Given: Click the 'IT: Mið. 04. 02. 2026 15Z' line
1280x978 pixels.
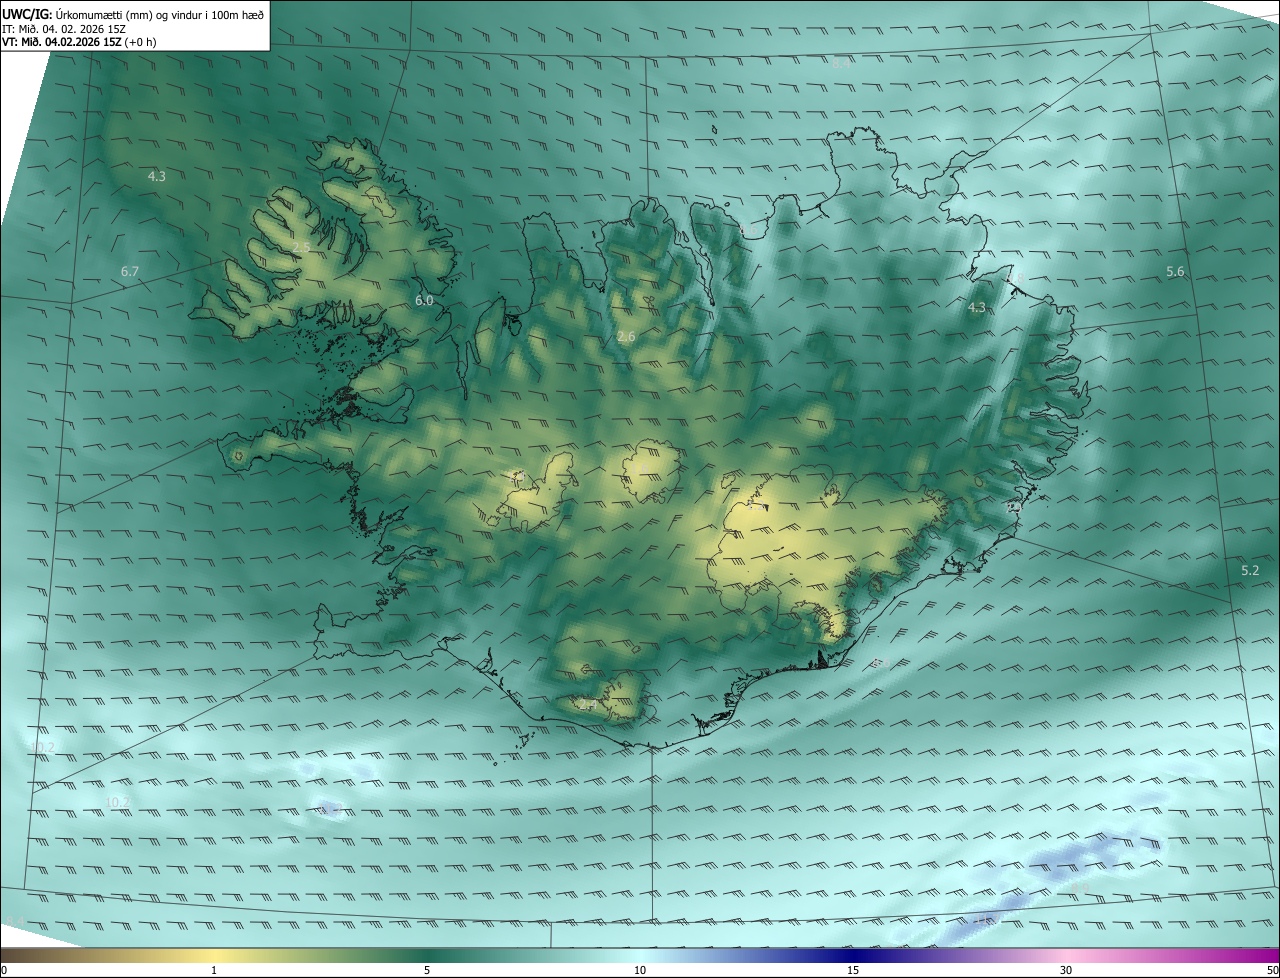Looking at the screenshot, I should (64, 28).
